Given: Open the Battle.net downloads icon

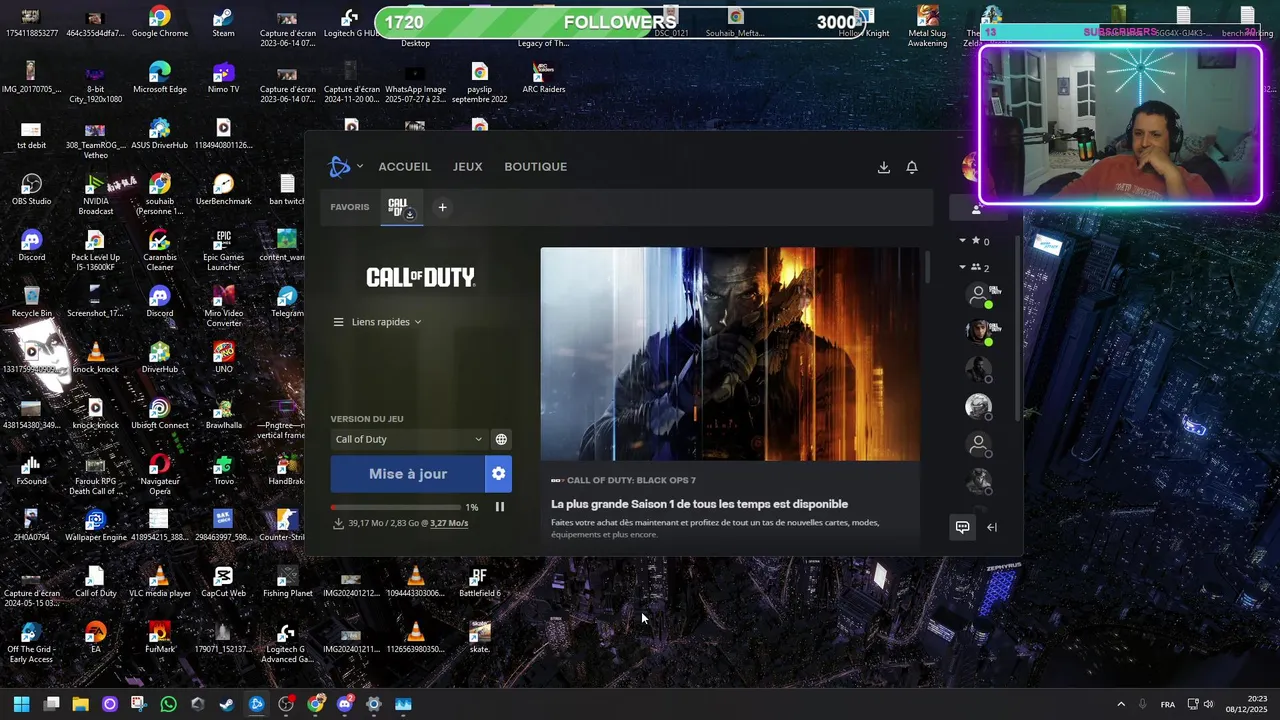Looking at the screenshot, I should (x=884, y=167).
